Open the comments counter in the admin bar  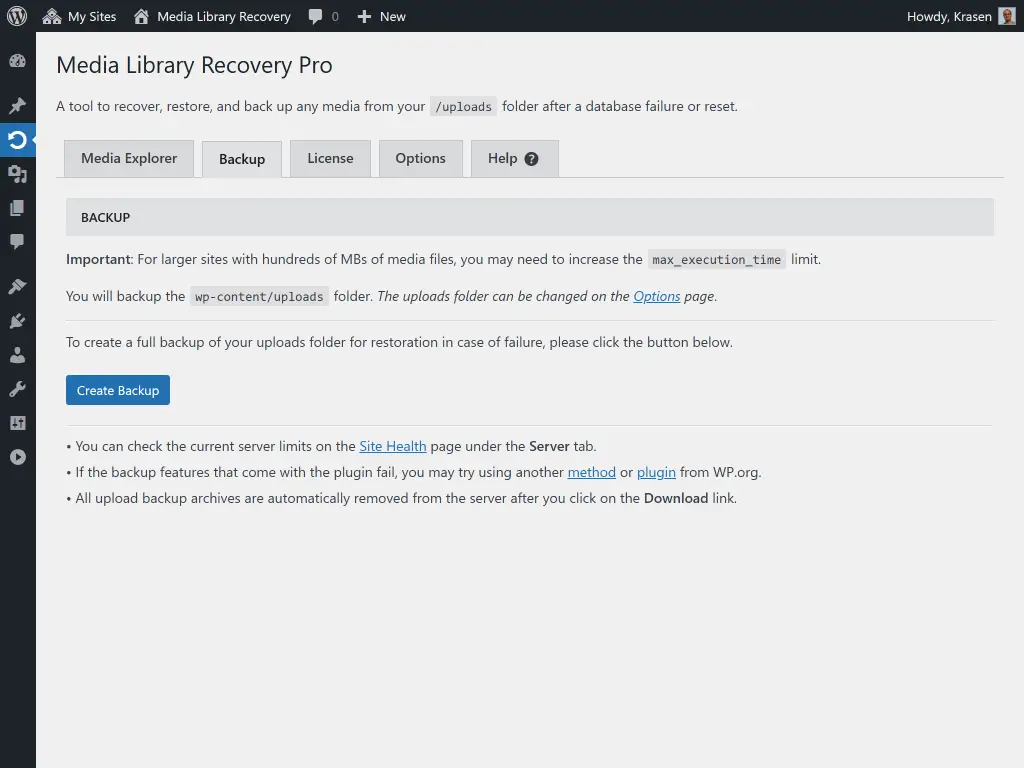coord(322,16)
